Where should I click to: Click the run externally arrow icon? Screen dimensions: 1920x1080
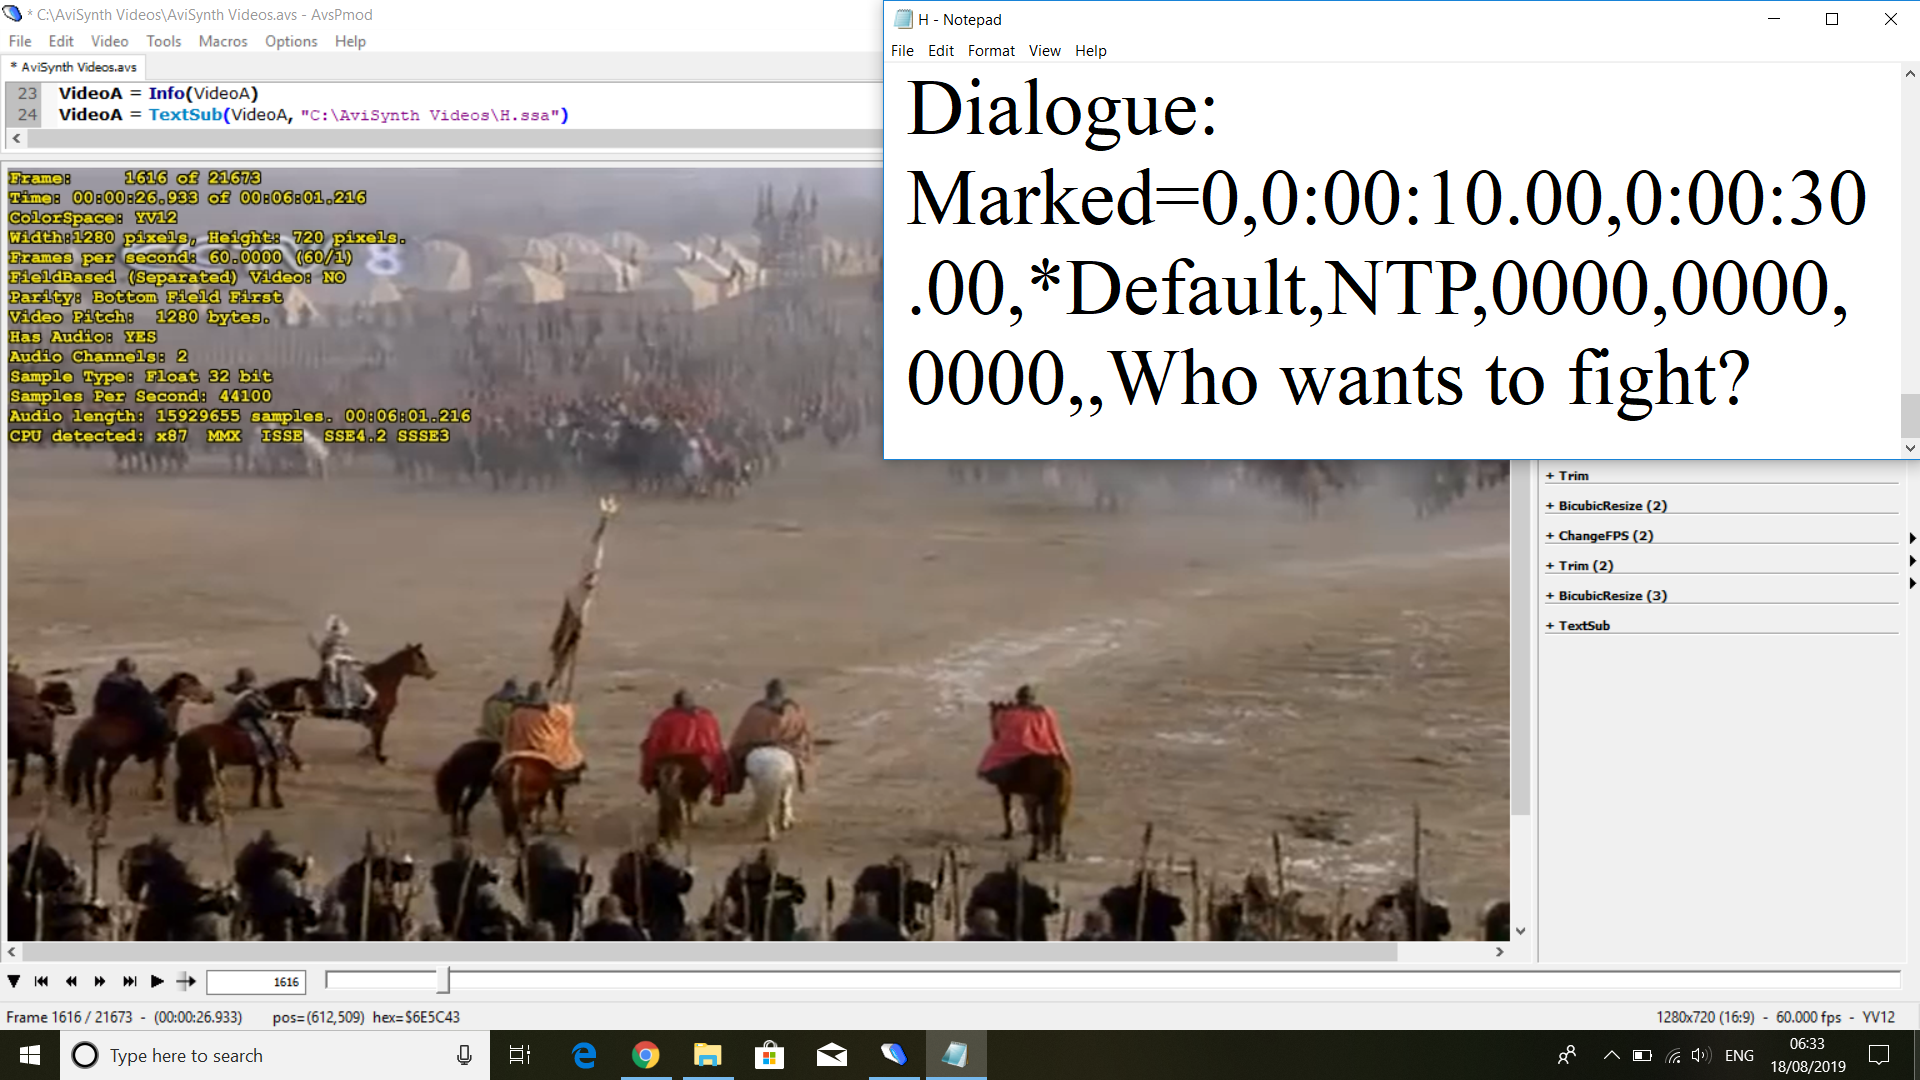click(186, 981)
